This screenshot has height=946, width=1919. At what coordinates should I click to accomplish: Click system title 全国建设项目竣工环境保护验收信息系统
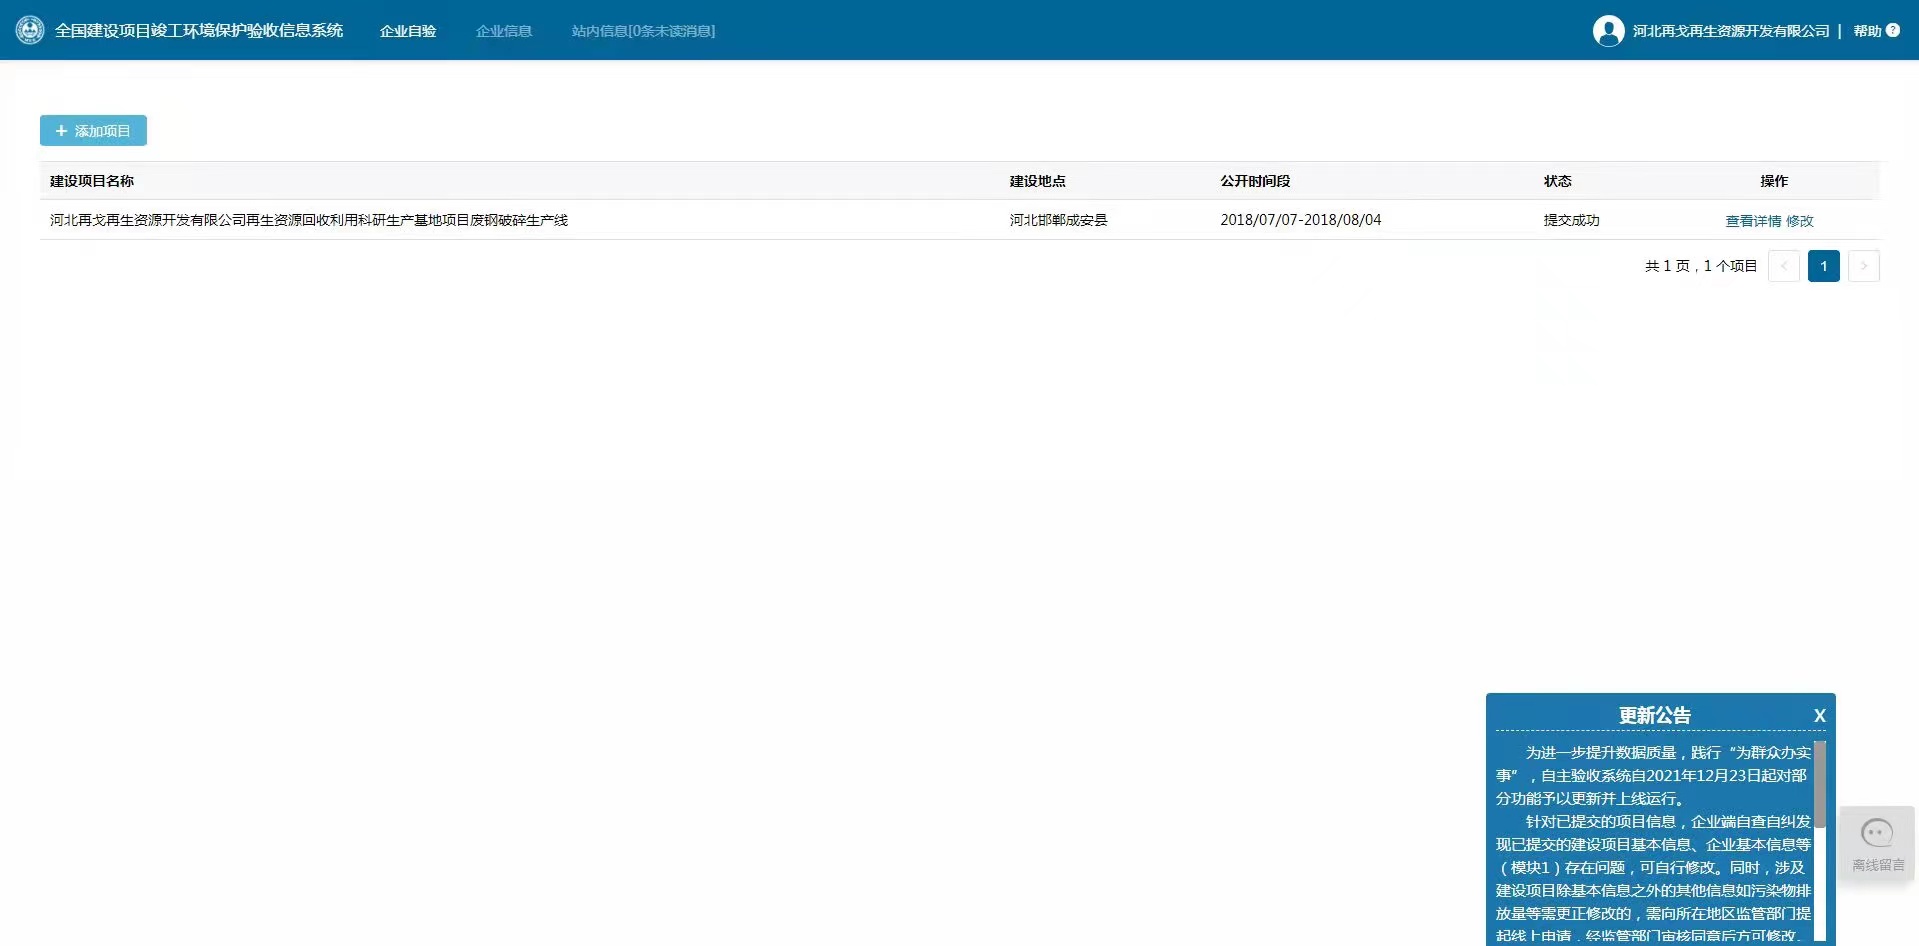point(199,31)
